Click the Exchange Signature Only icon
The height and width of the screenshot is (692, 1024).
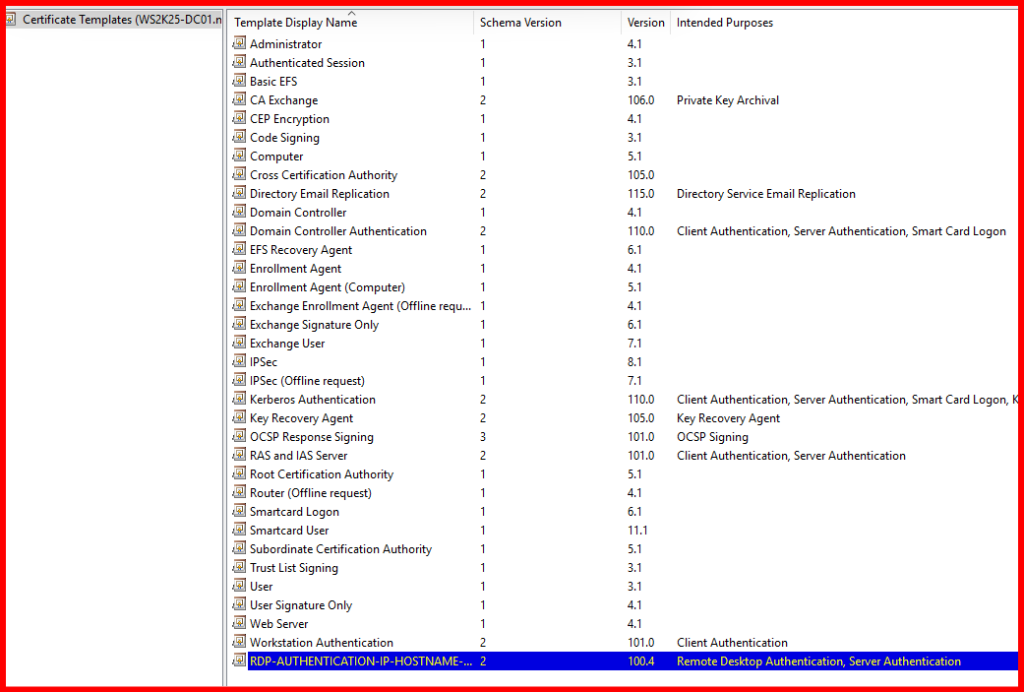(x=239, y=324)
